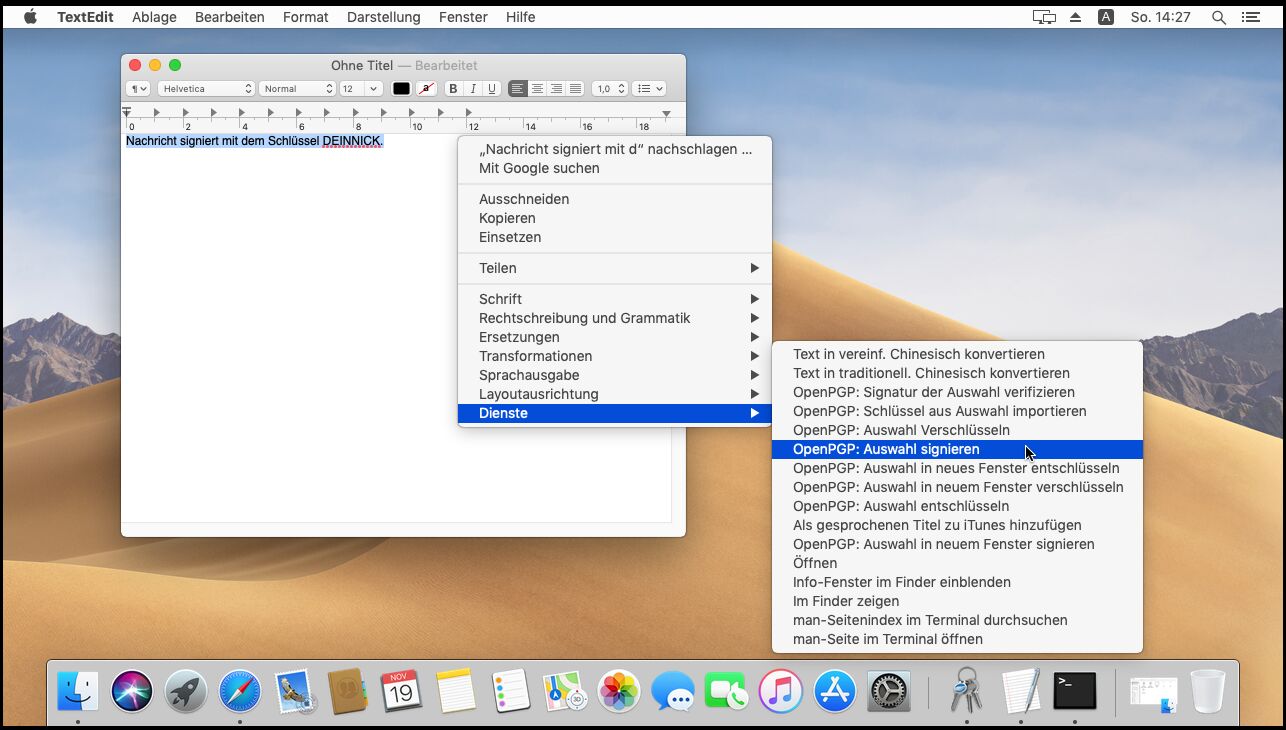Viewport: 1286px width, 730px height.
Task: Toggle italic formatting
Action: [x=473, y=89]
